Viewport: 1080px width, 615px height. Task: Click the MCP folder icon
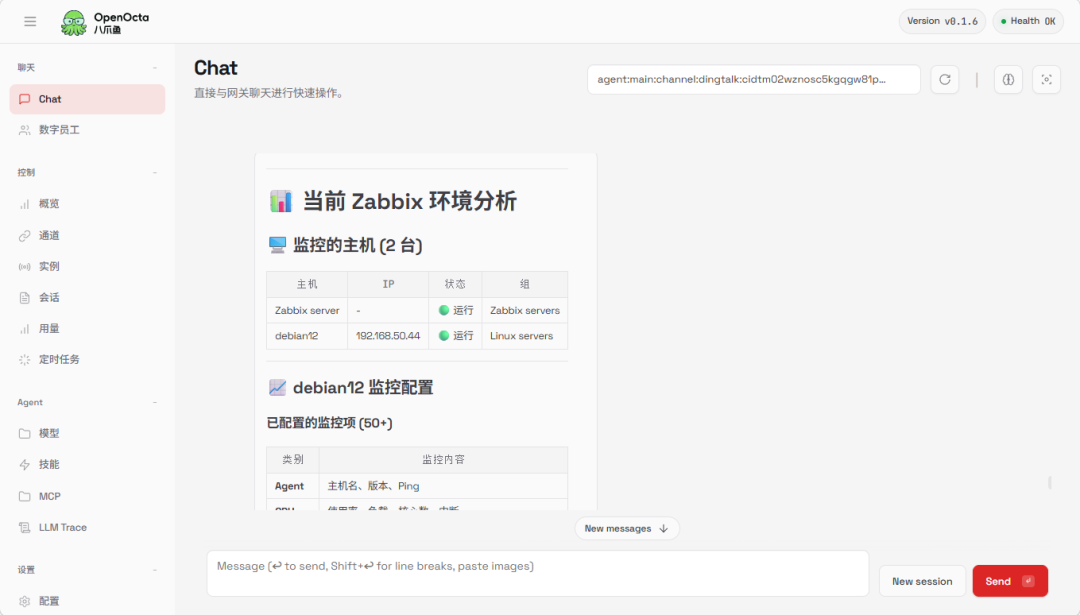pos(25,496)
